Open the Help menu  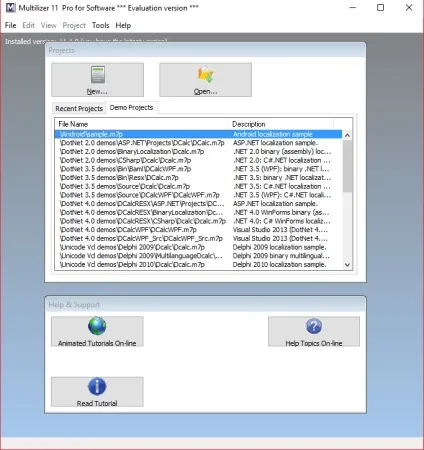point(123,25)
